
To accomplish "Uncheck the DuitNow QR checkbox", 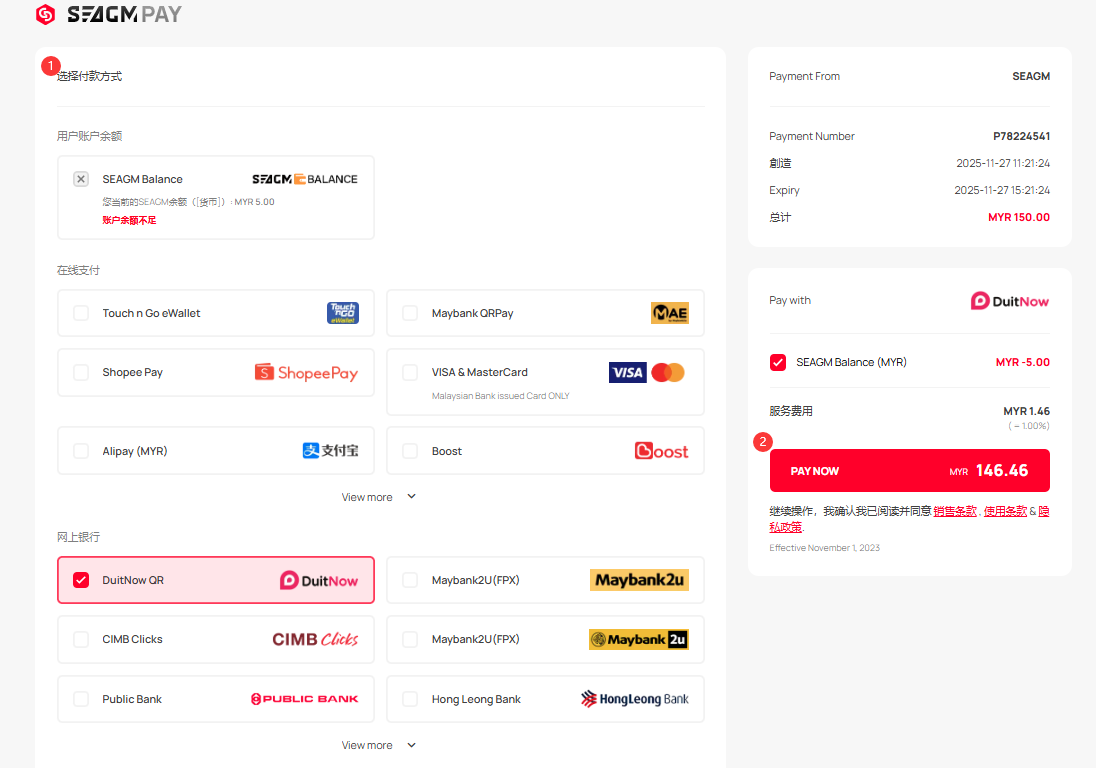I will click(81, 580).
